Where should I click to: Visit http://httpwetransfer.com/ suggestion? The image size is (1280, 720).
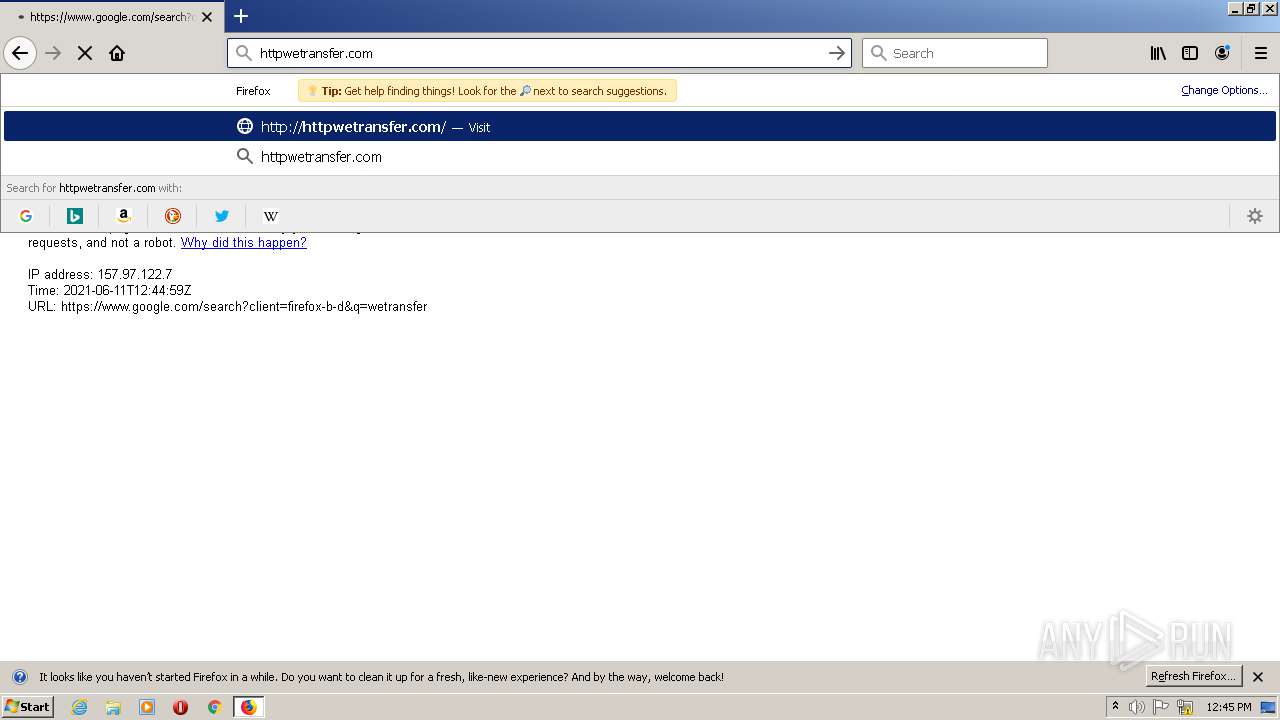(x=640, y=126)
